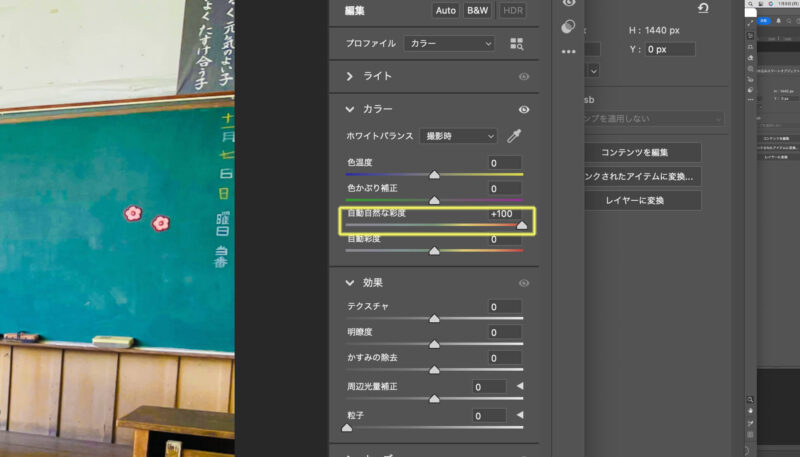
Task: Pick the white balance eyedropper tool
Action: [x=514, y=136]
